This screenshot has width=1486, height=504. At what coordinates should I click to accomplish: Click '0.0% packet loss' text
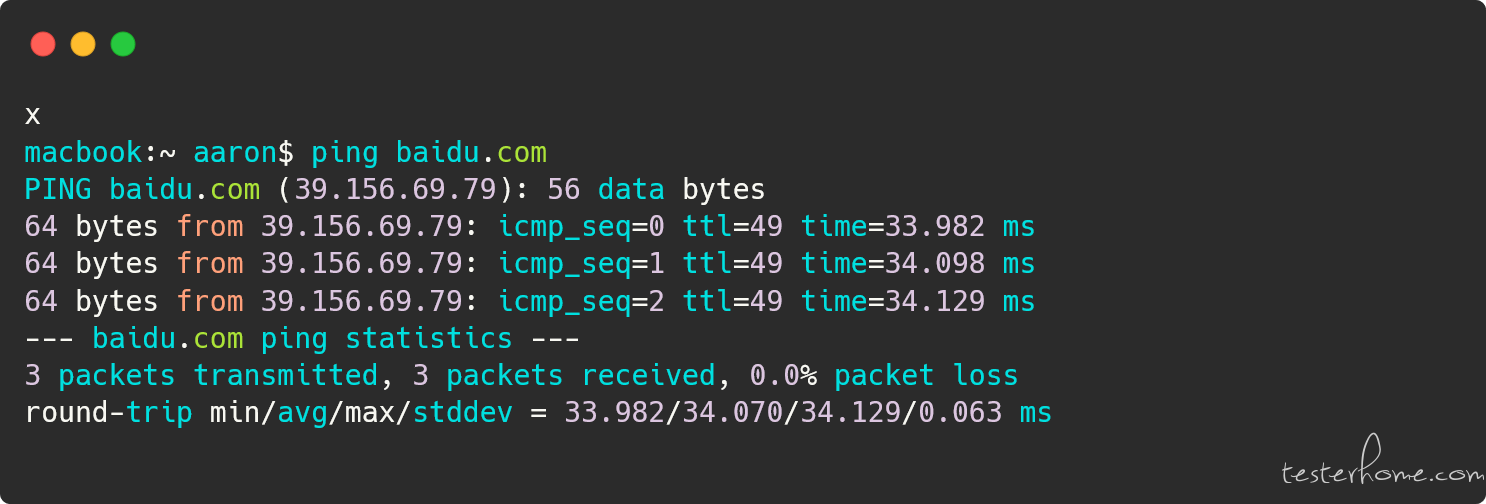click(884, 376)
